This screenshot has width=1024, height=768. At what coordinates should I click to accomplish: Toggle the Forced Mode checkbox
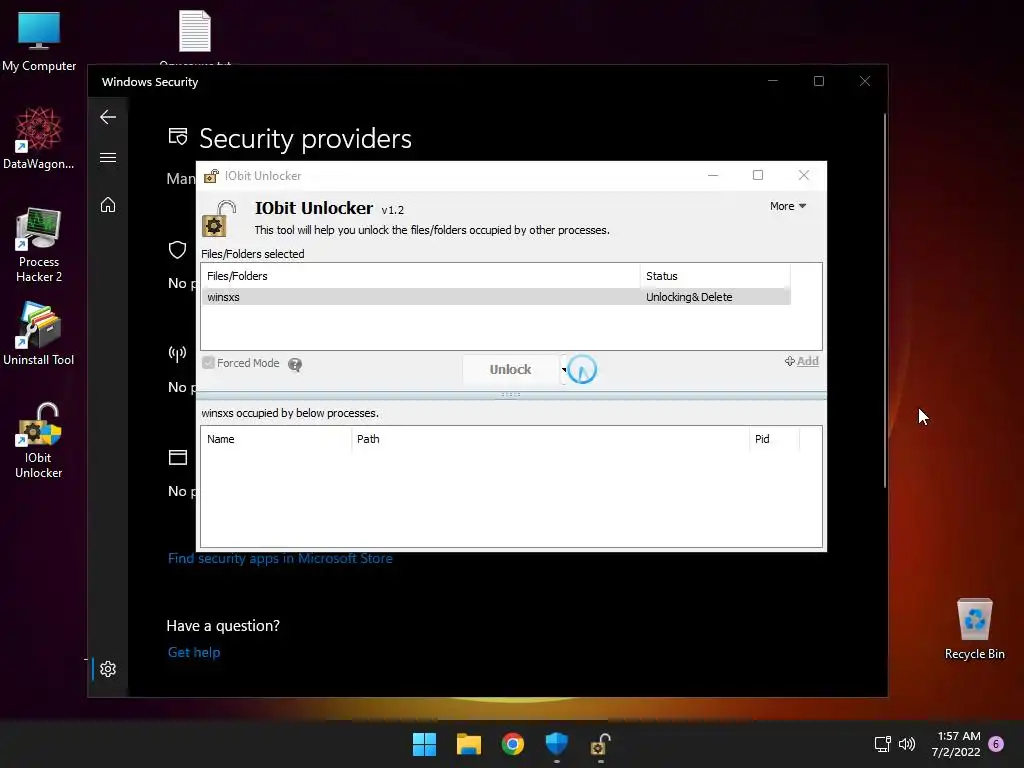pyautogui.click(x=208, y=363)
